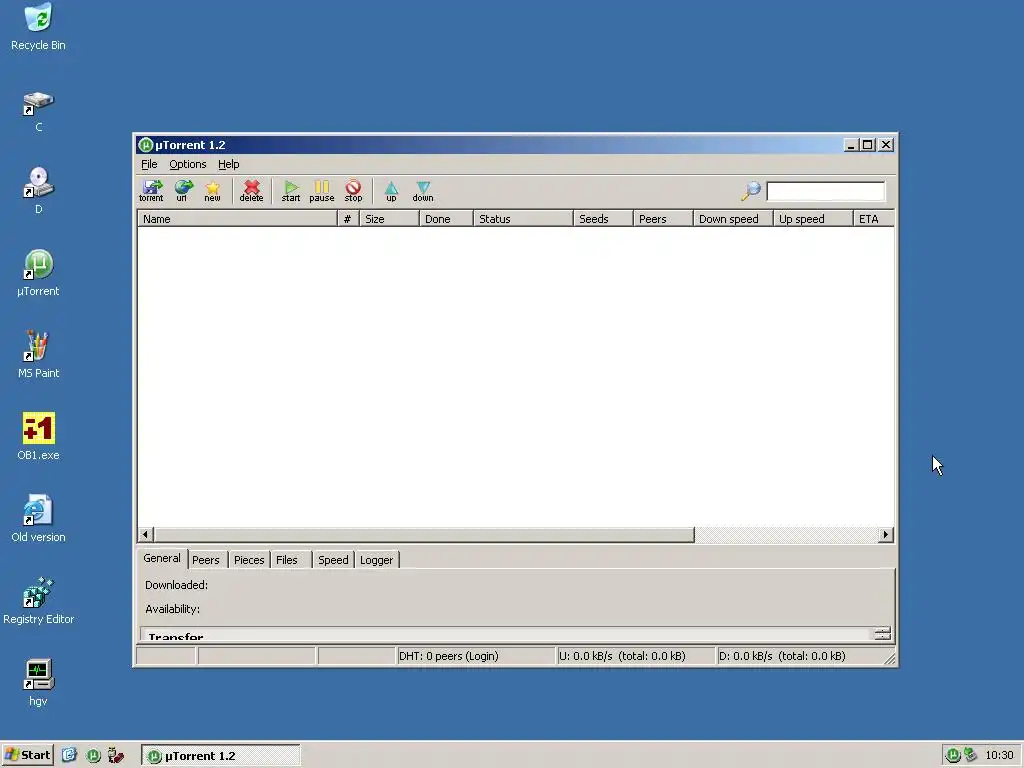Select the hgv desktop shortcut

point(38,683)
